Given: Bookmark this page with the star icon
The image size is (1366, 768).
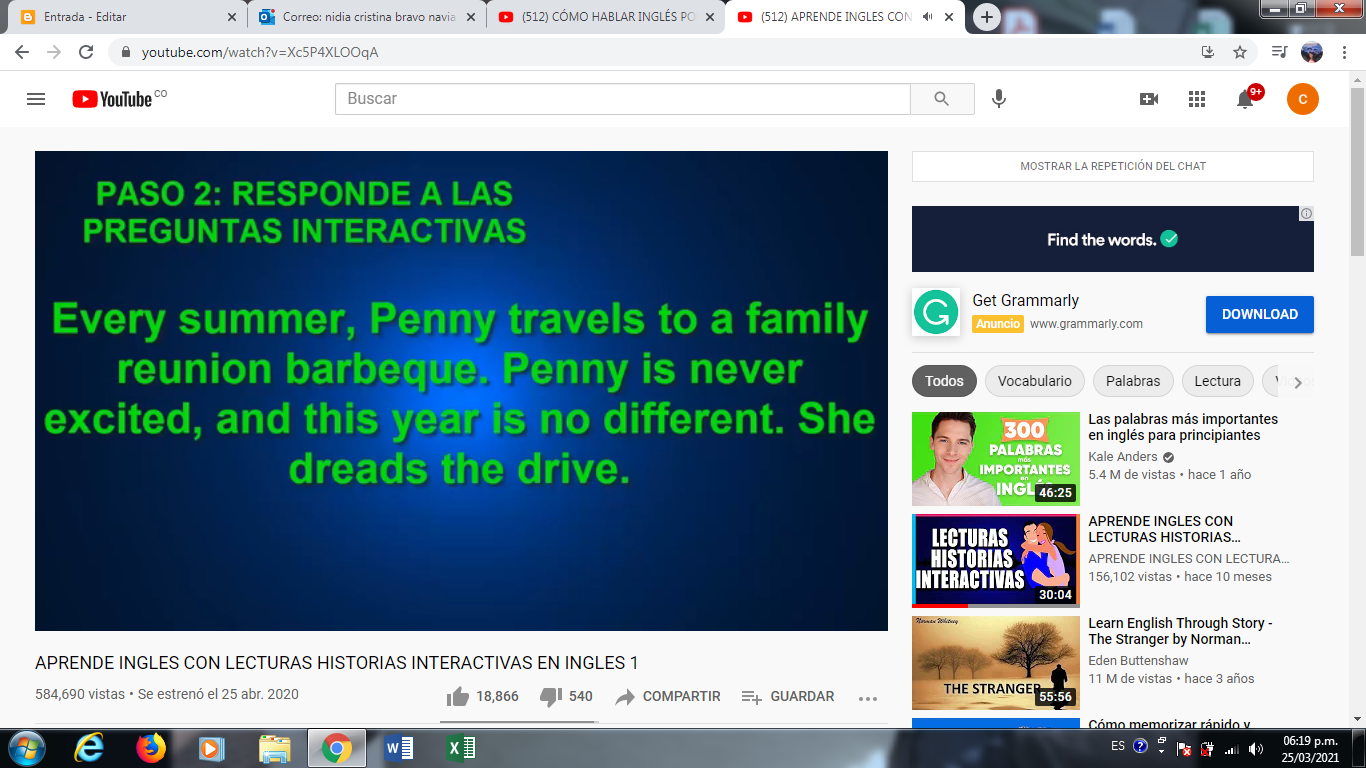Looking at the screenshot, I should click(1240, 52).
